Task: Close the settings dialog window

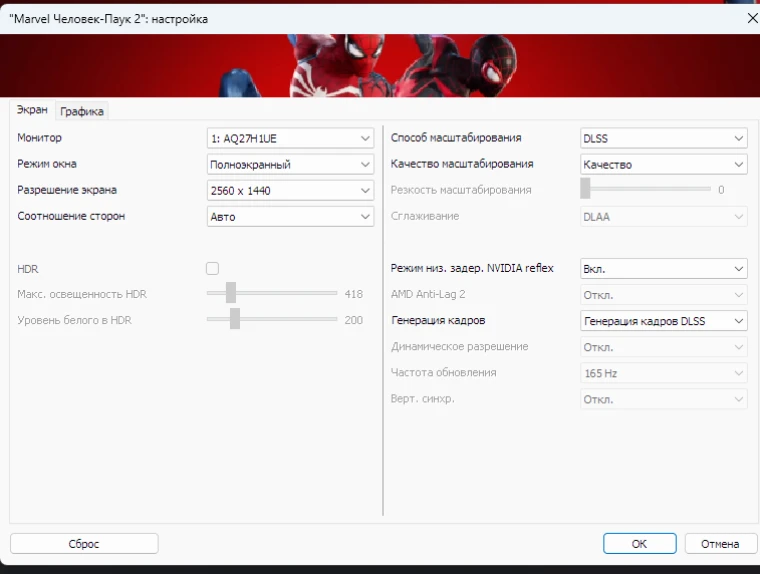Action: (752, 18)
